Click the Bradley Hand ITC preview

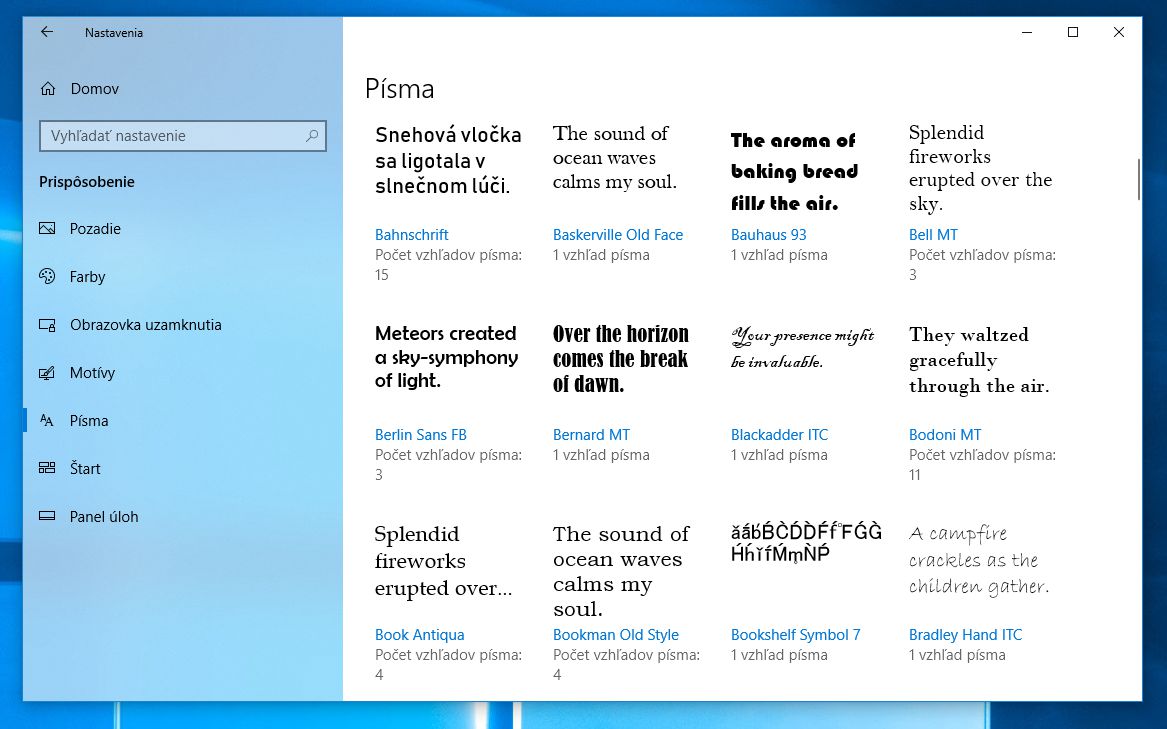pyautogui.click(x=979, y=560)
